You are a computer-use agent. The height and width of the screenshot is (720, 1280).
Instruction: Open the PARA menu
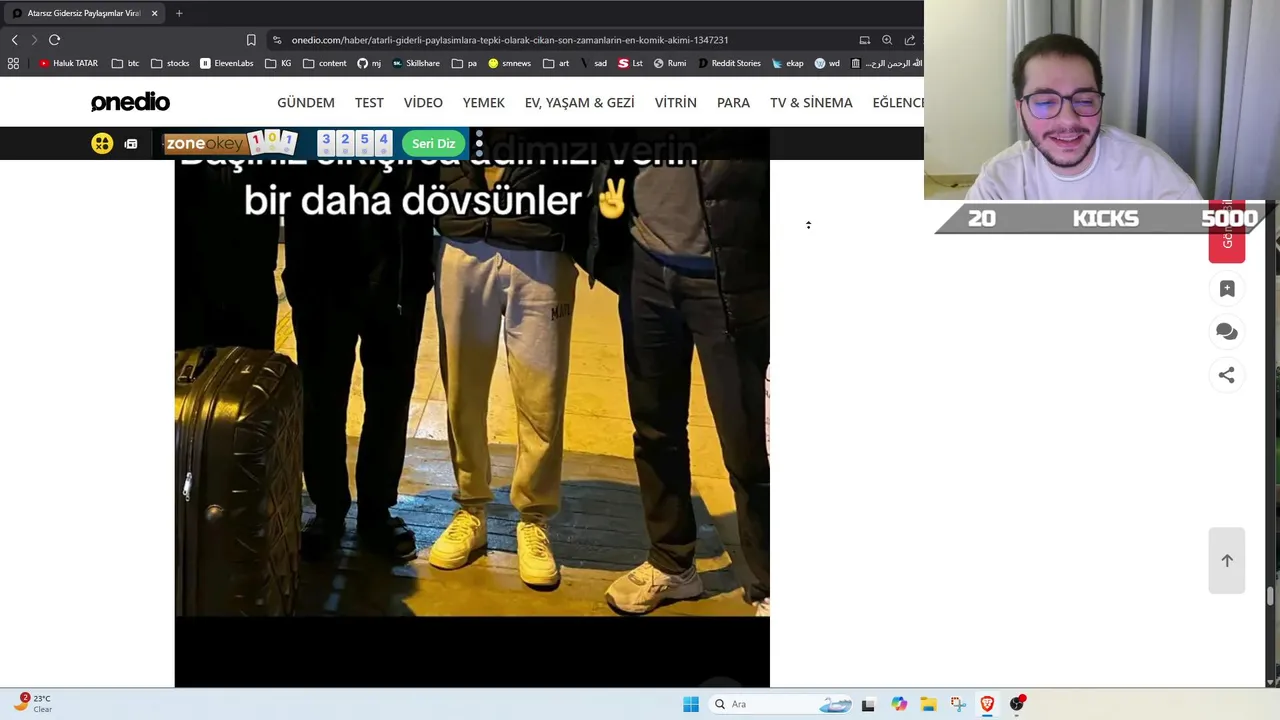pos(733,103)
